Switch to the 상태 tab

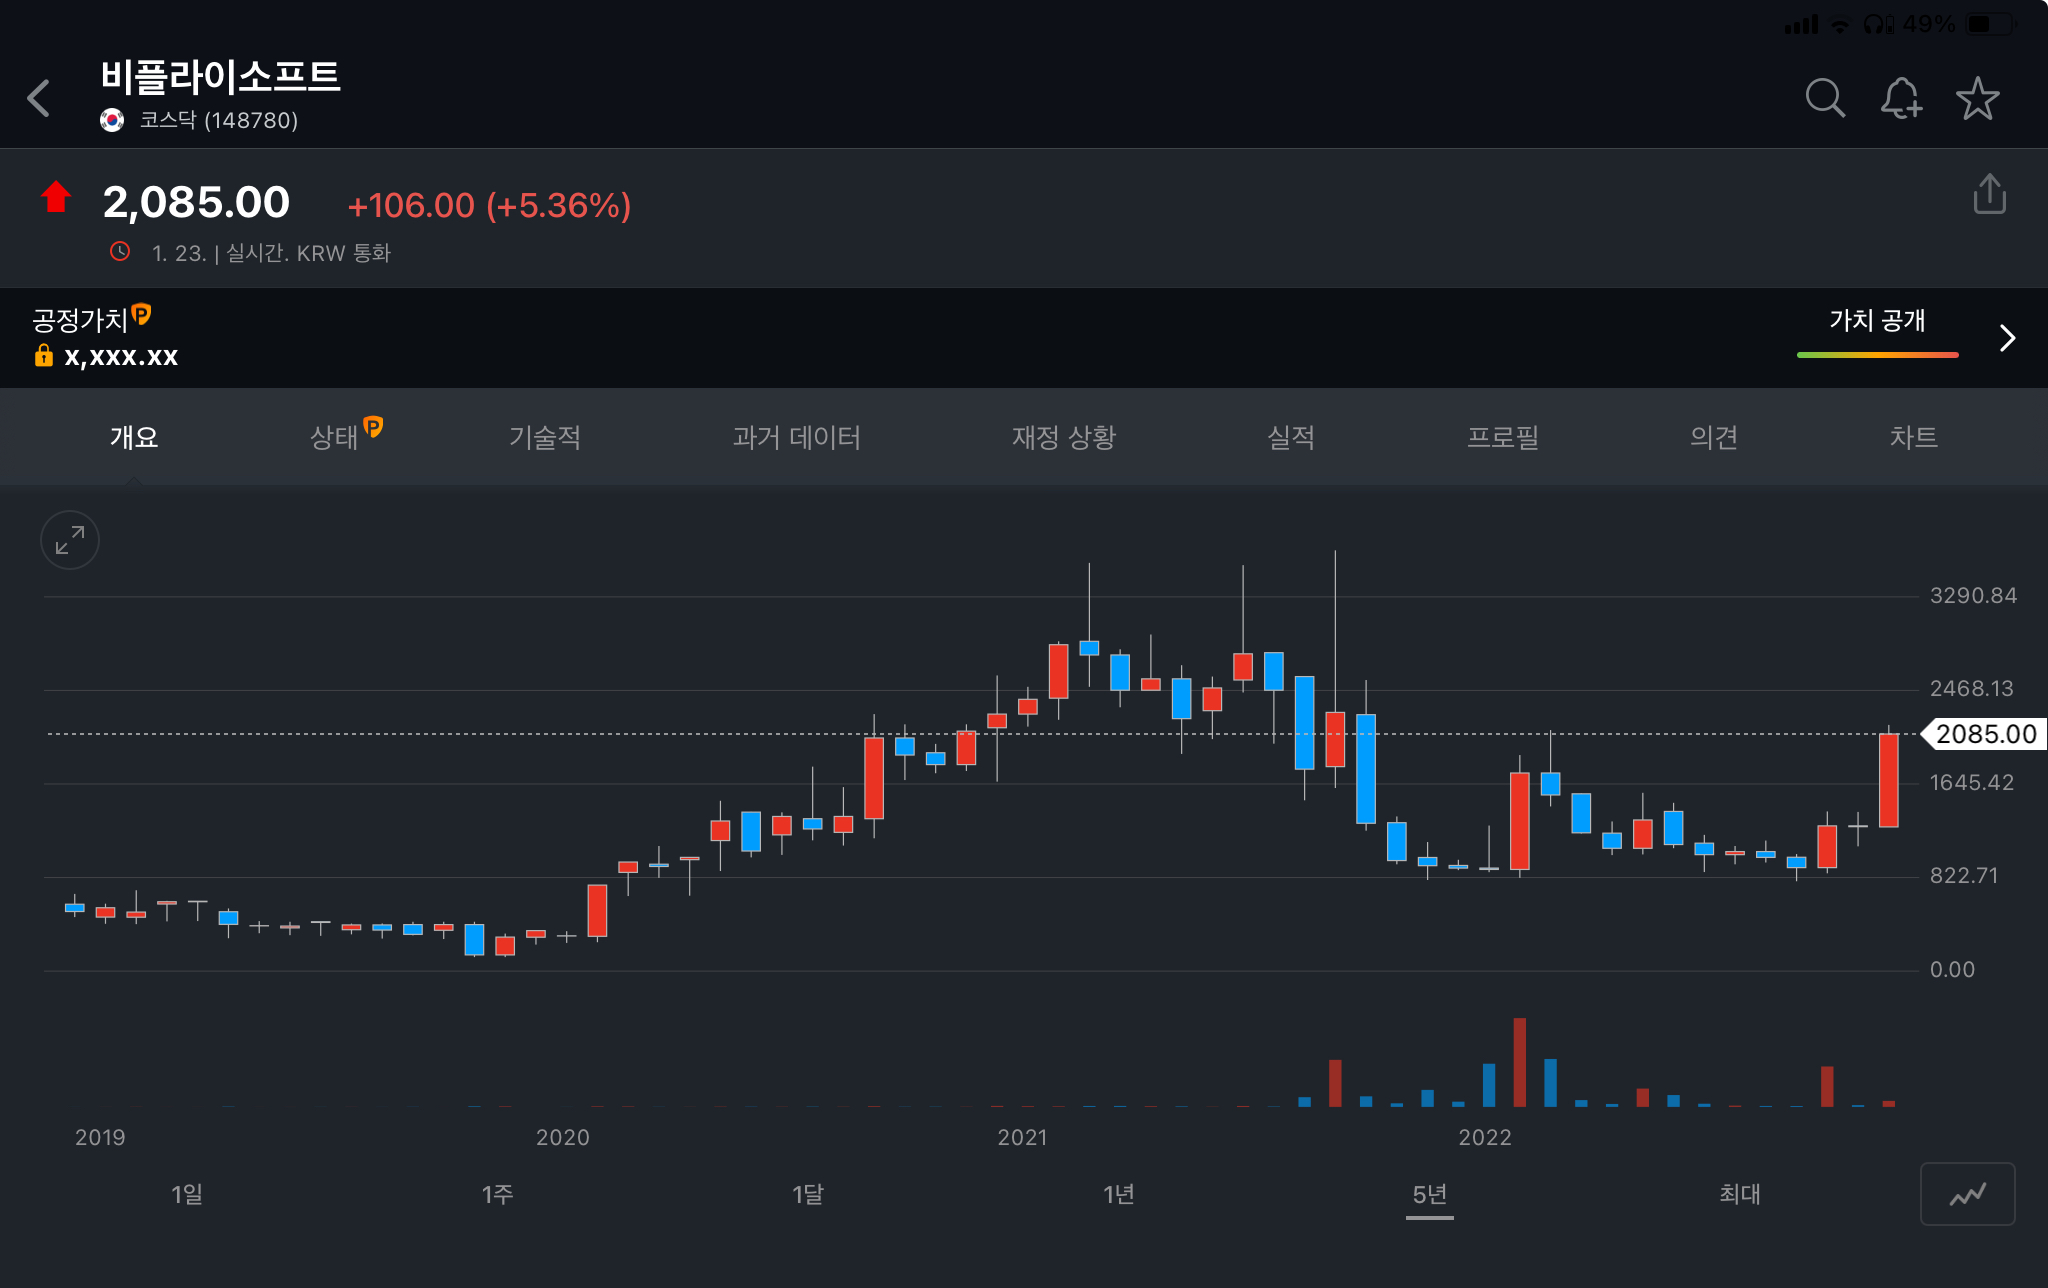tap(334, 437)
